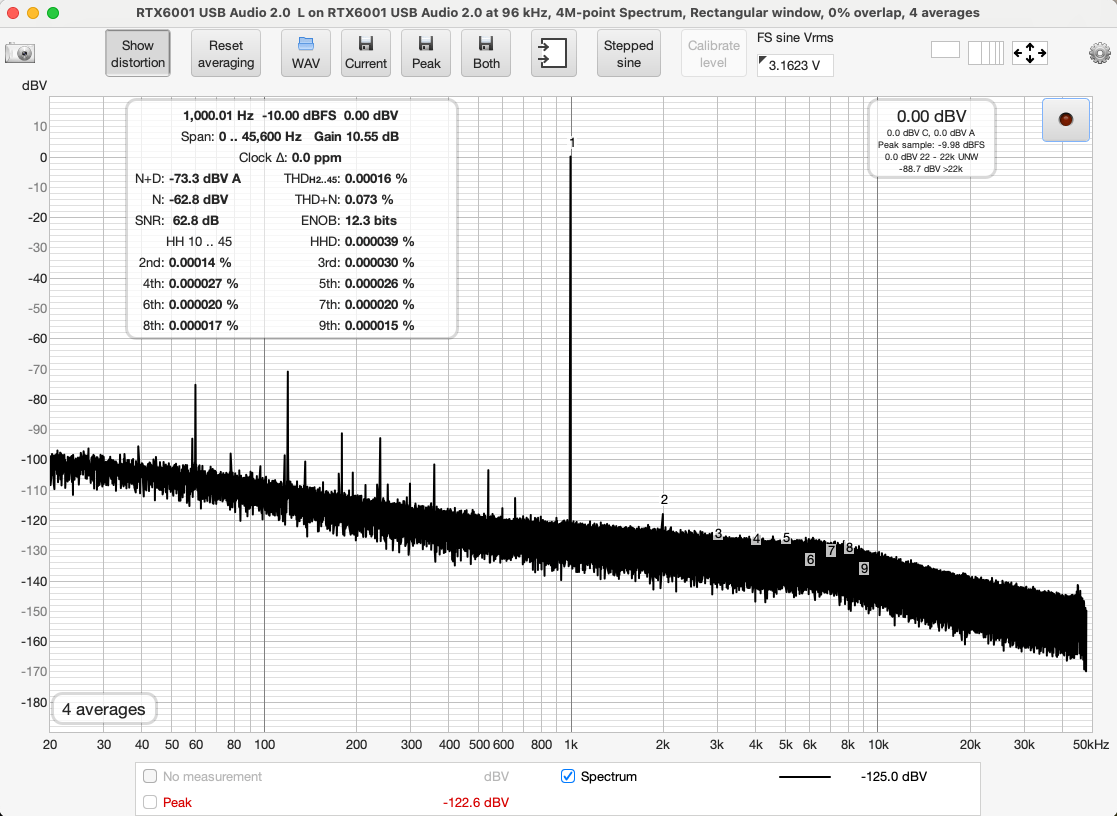
Task: Click the THD+N 0.073 % value
Action: (369, 200)
